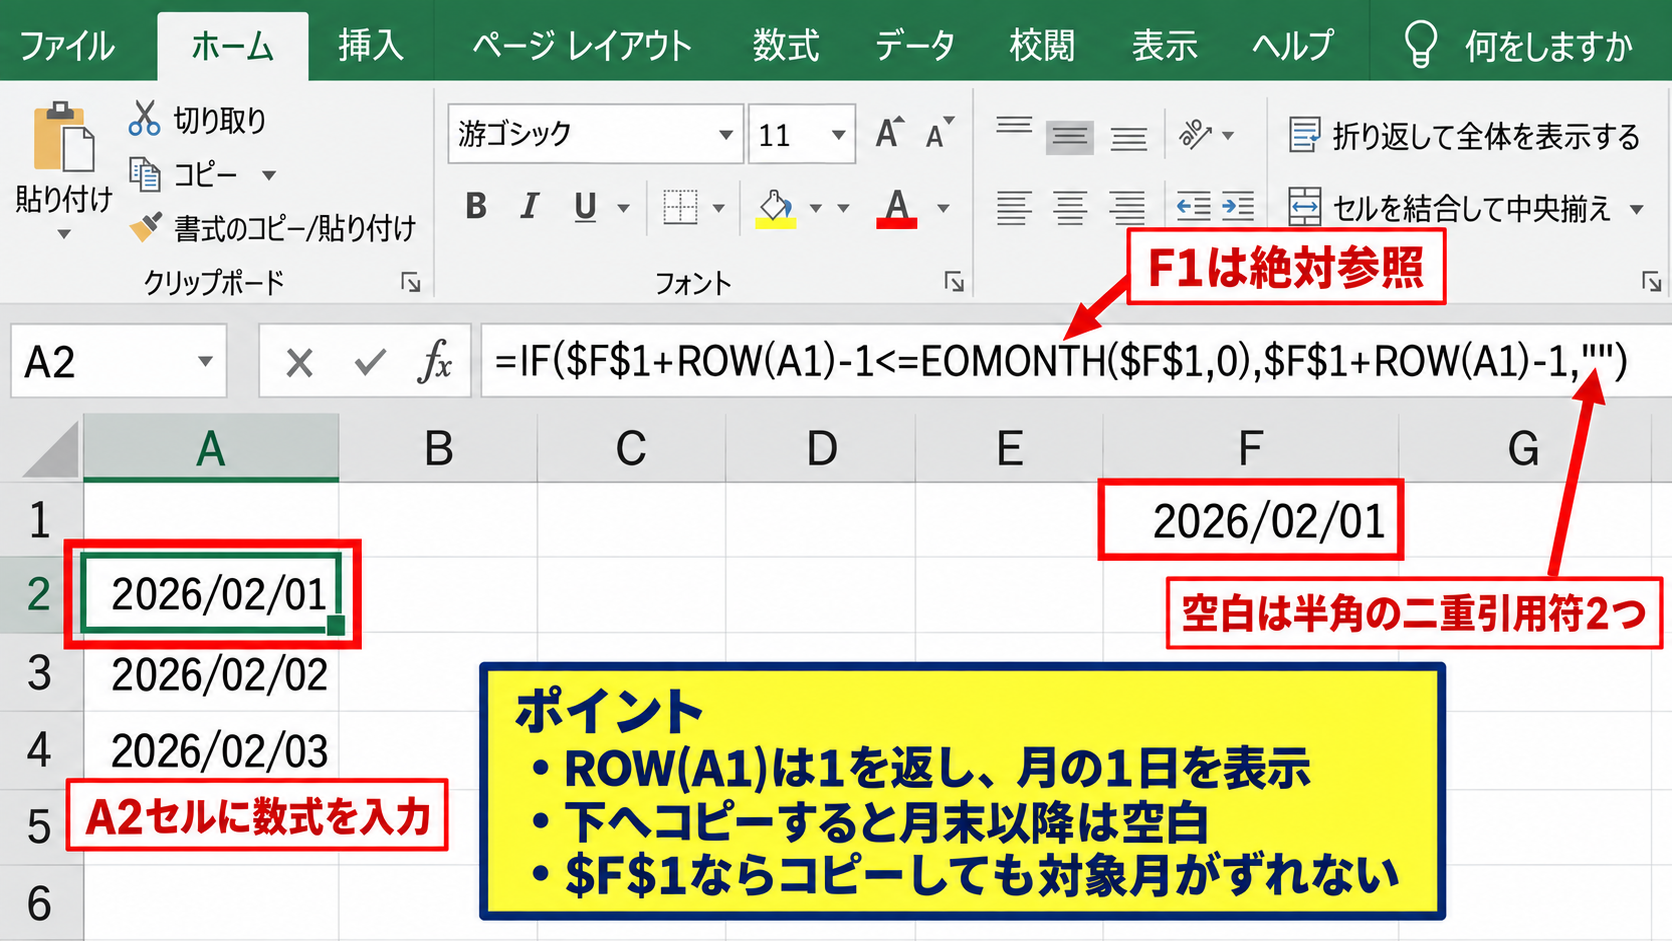1672x941 pixels.
Task: Toggle bold formatting B
Action: click(x=476, y=207)
